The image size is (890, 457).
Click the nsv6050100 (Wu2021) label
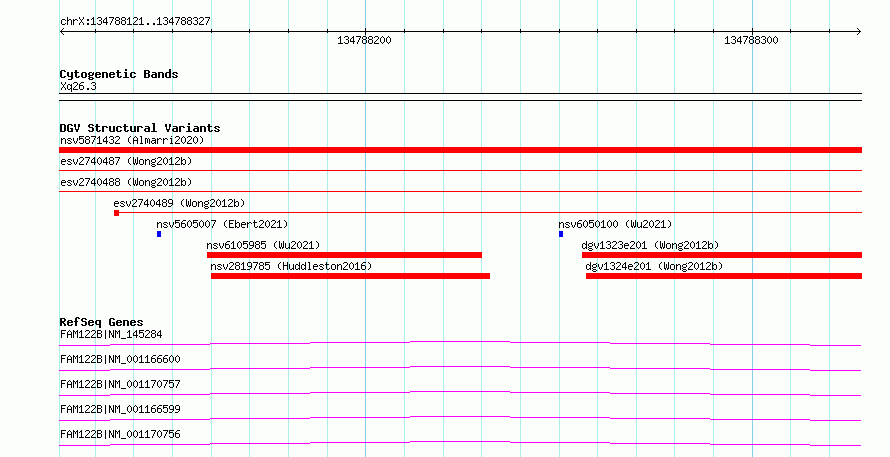coord(615,224)
